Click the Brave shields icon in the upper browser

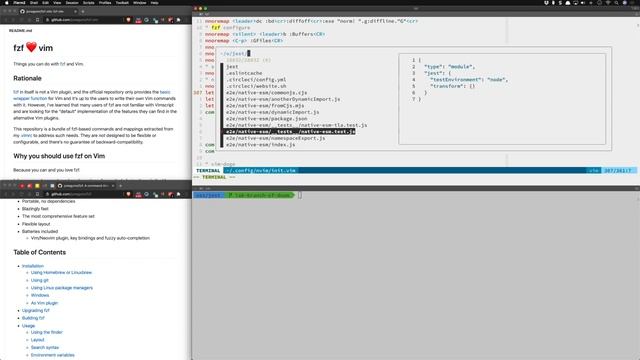129,20
